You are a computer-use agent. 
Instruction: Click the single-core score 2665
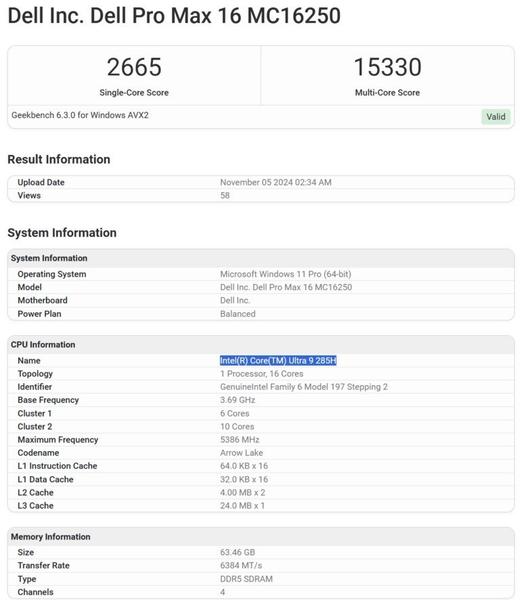134,67
